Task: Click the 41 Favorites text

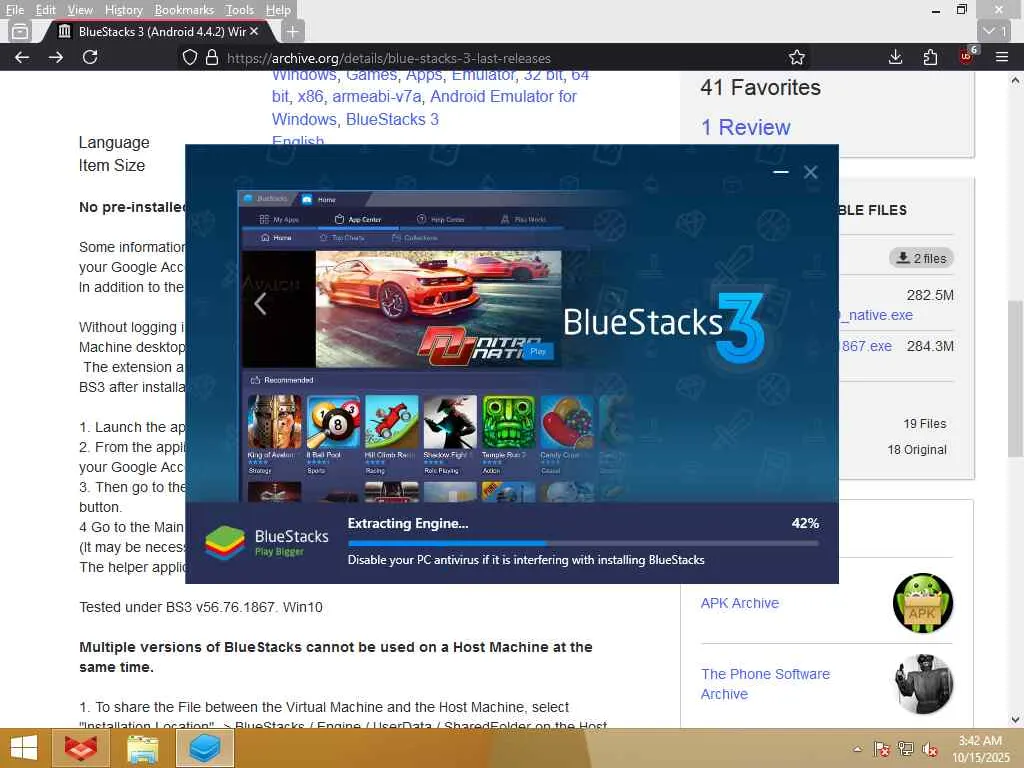Action: [760, 88]
